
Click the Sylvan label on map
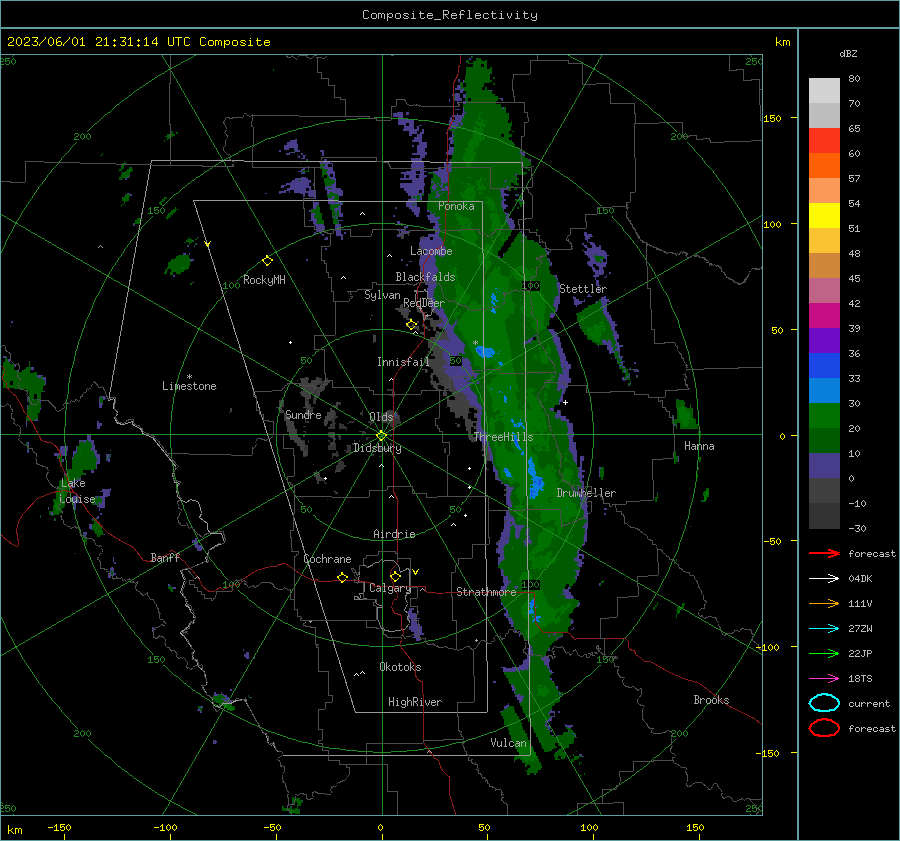pyautogui.click(x=382, y=295)
